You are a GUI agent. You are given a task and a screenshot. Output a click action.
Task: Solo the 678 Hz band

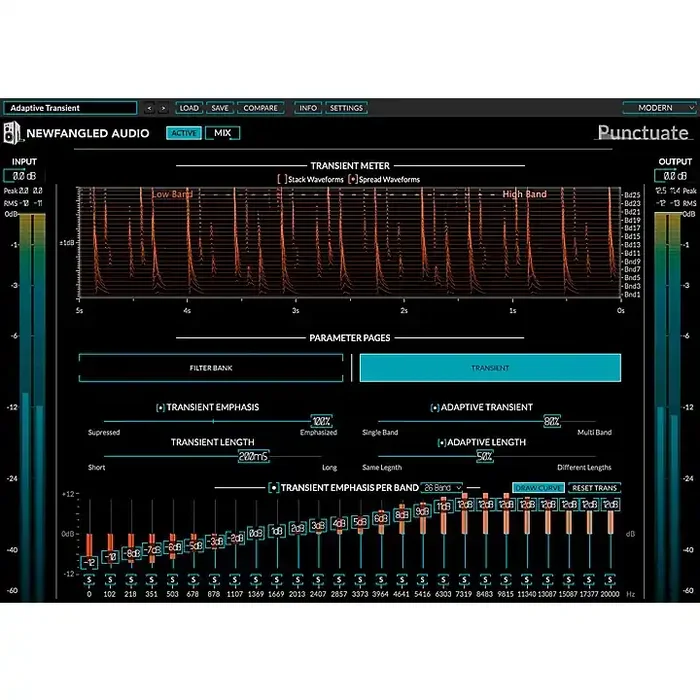pyautogui.click(x=193, y=580)
